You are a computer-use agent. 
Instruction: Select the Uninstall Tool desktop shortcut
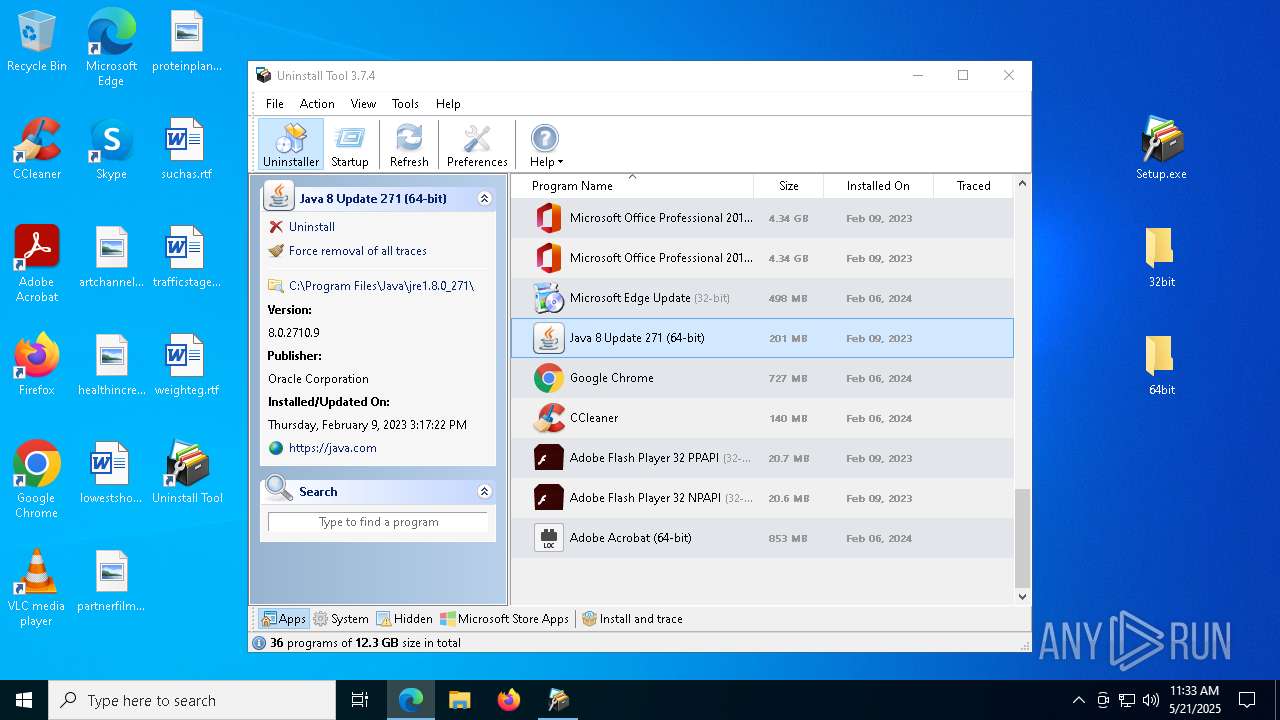tap(188, 473)
